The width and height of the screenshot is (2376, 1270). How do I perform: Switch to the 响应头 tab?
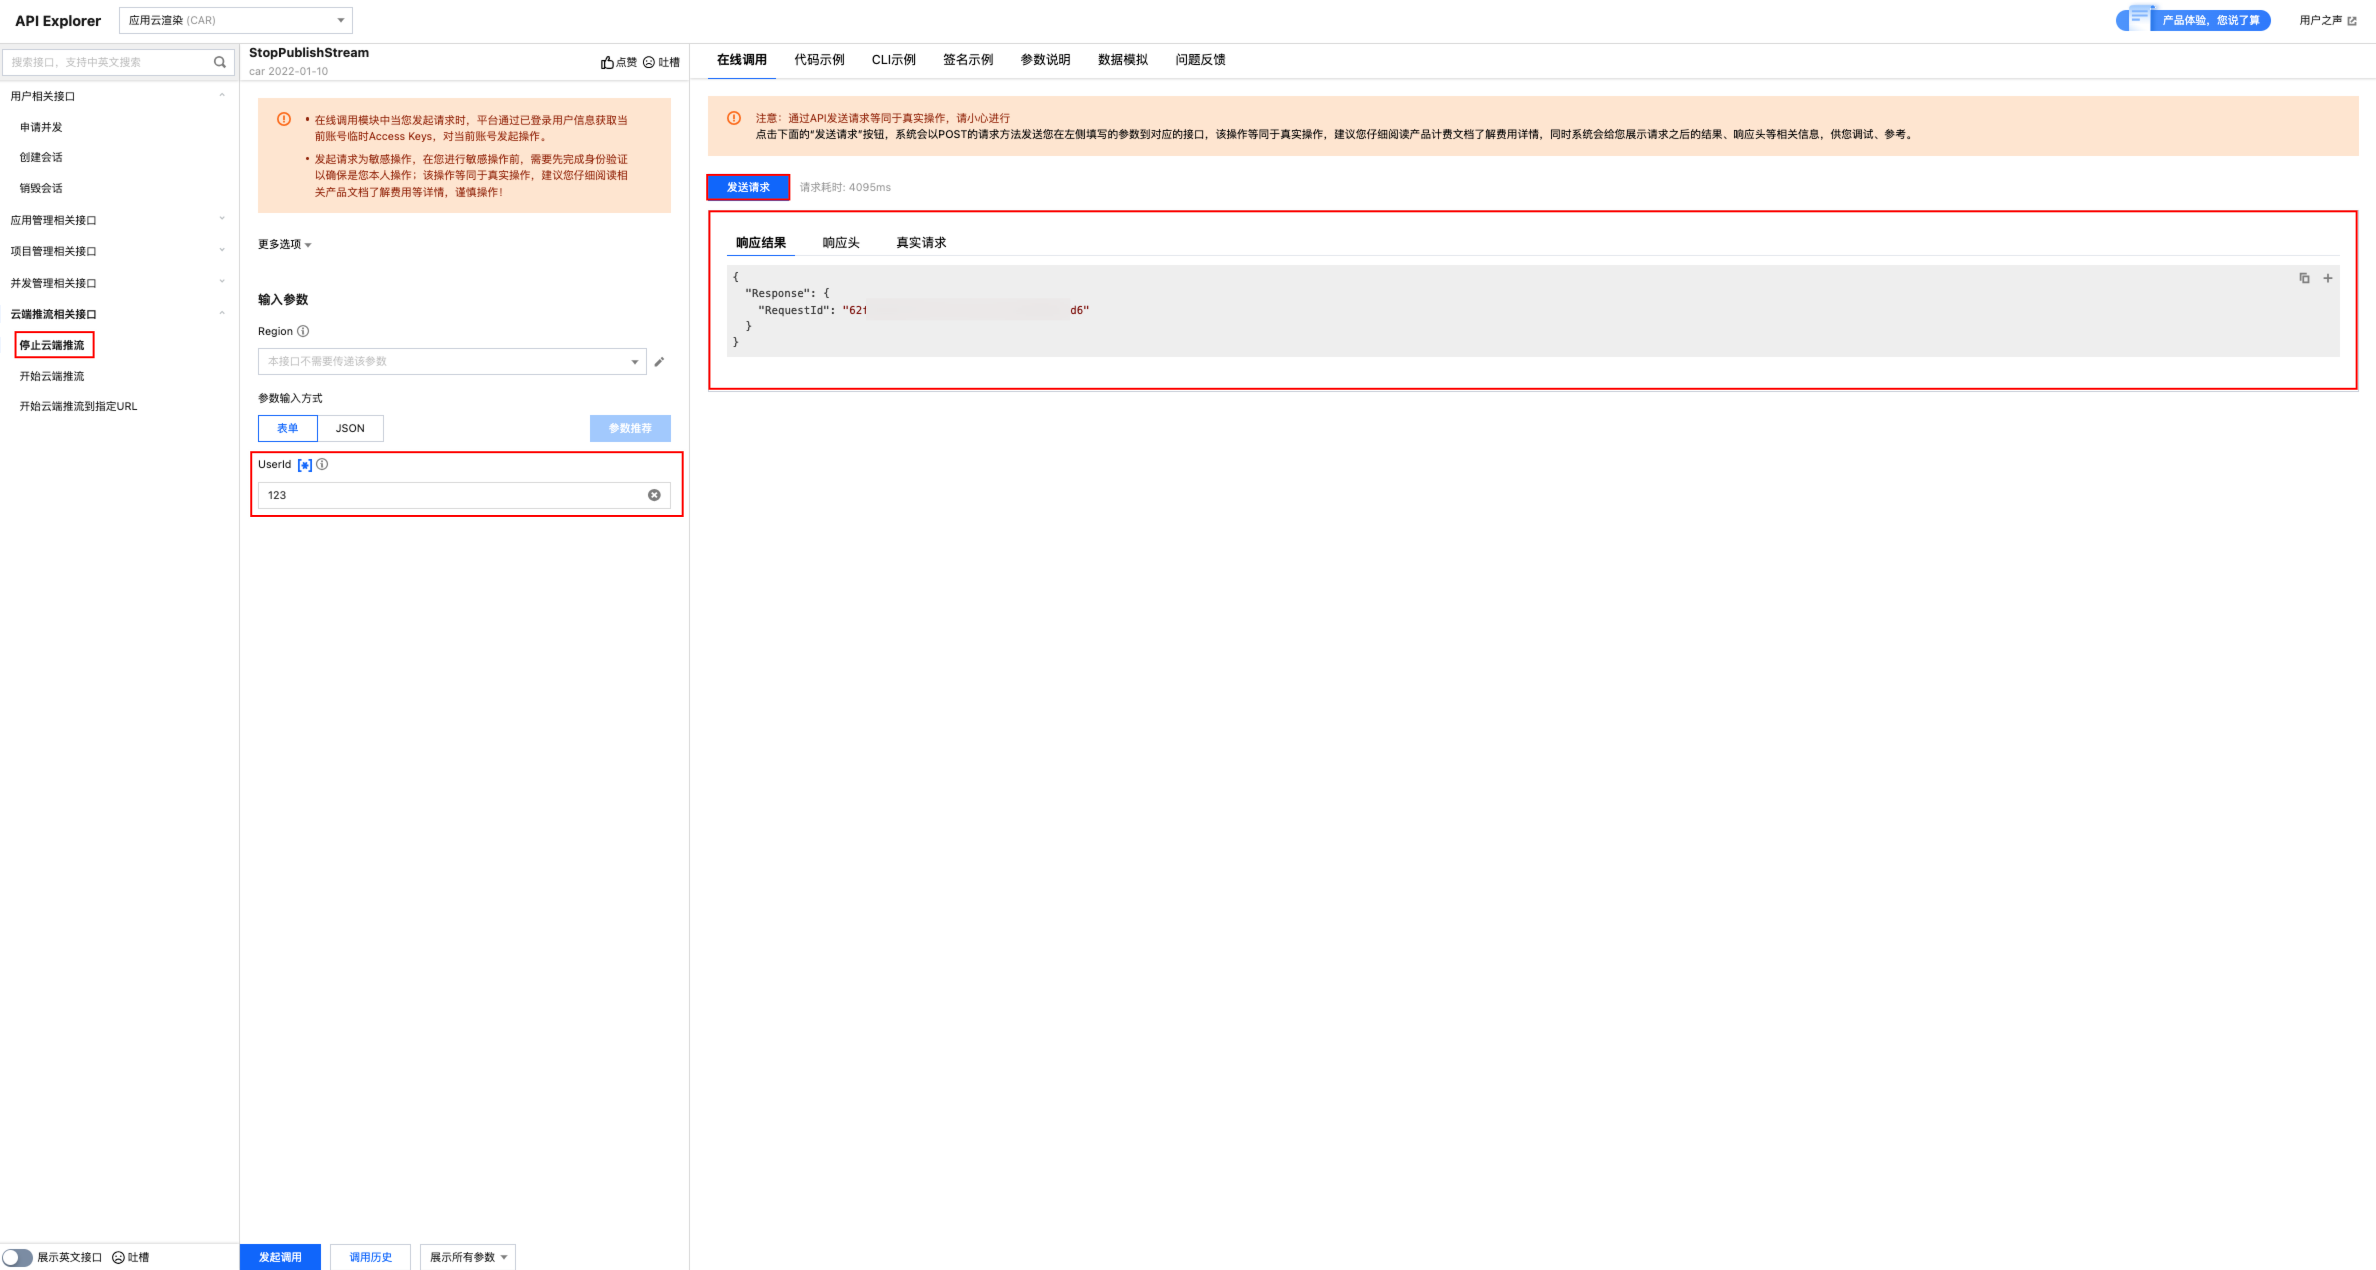coord(840,243)
